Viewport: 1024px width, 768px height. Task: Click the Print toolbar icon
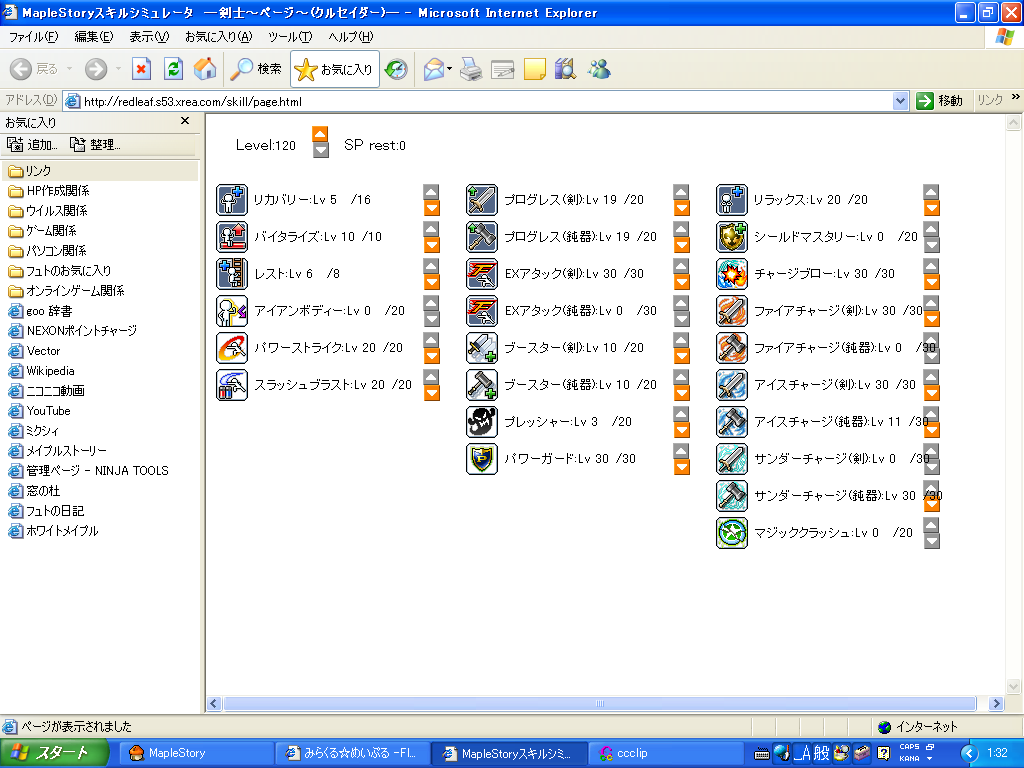click(470, 69)
